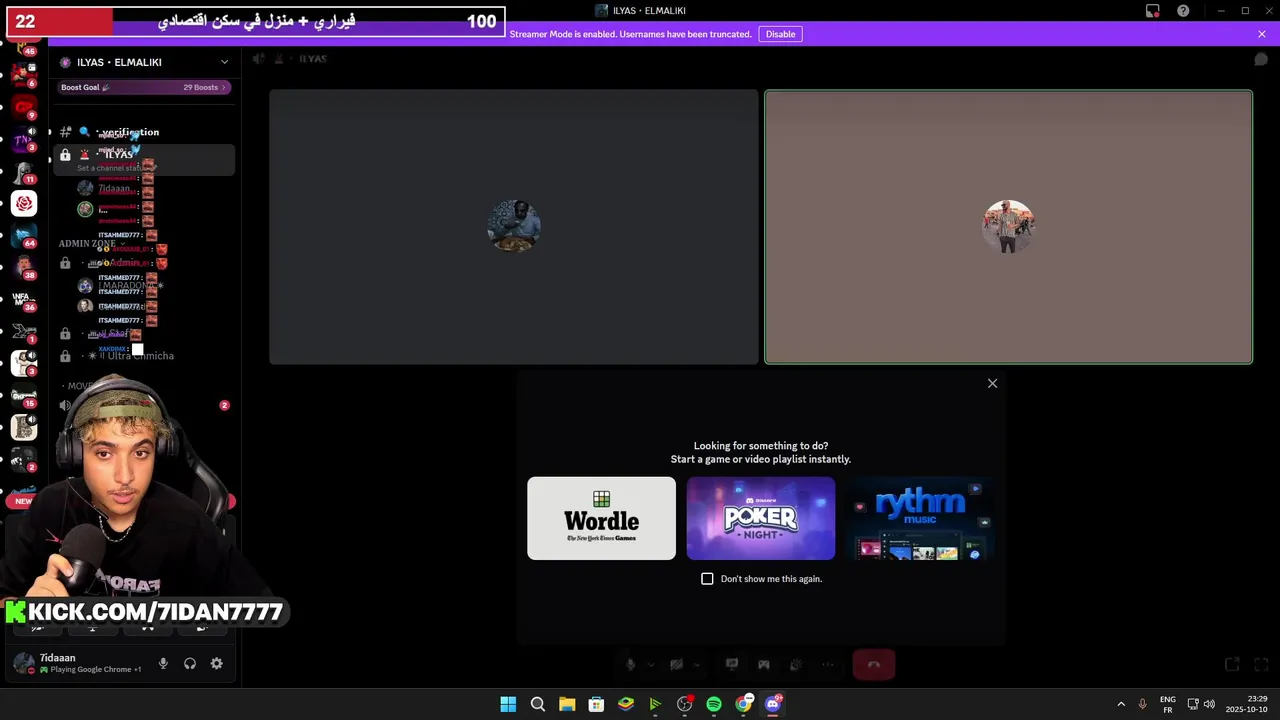This screenshot has height=720, width=1280.
Task: Open the server icon with badge 36
Action: pyautogui.click(x=24, y=300)
